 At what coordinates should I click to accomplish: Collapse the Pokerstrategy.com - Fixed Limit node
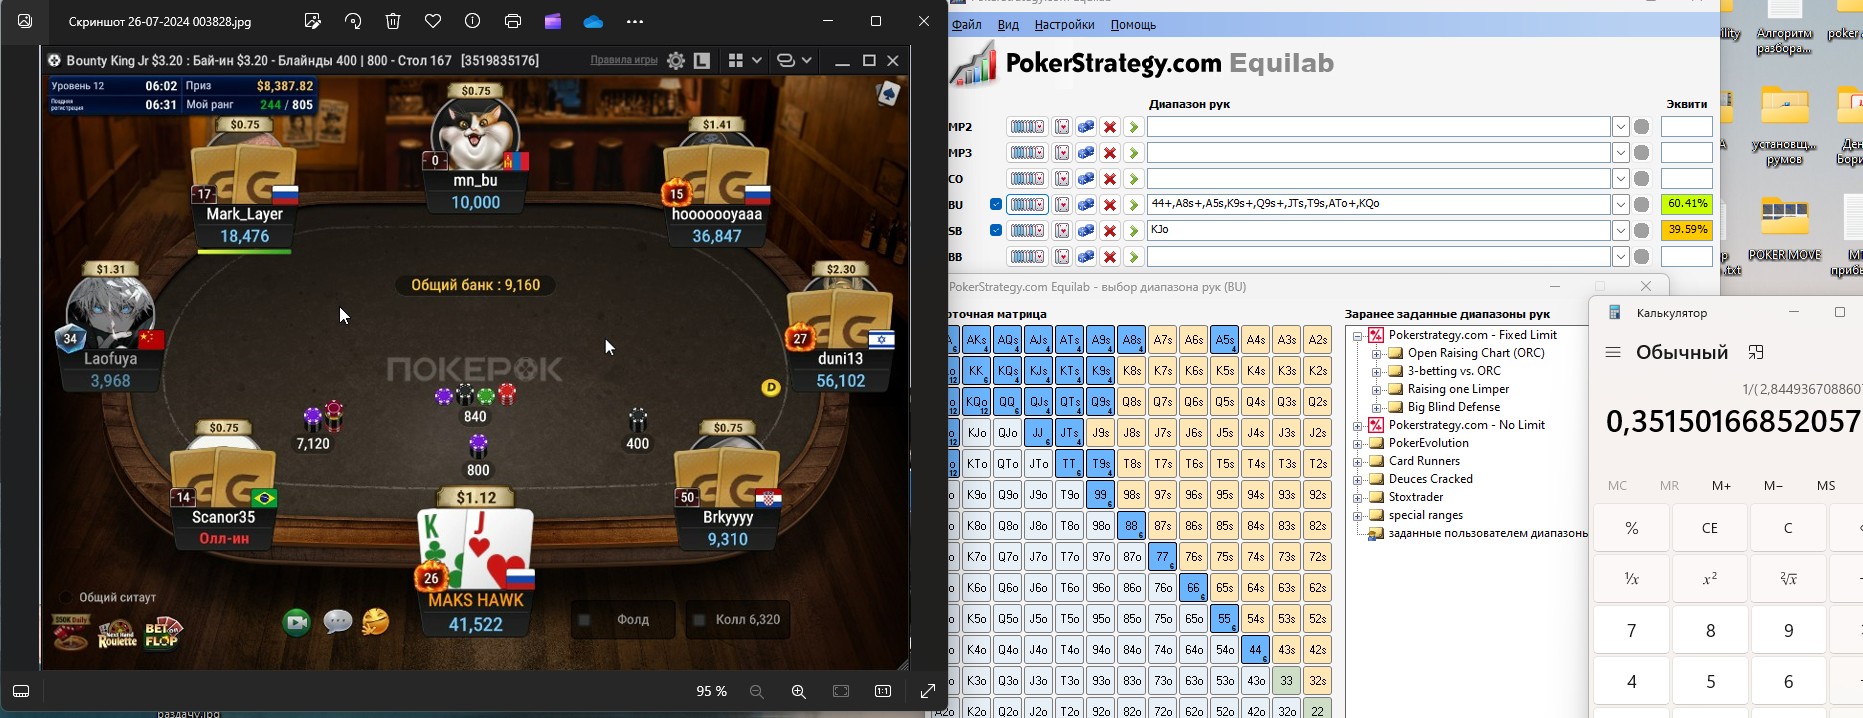(x=1358, y=335)
